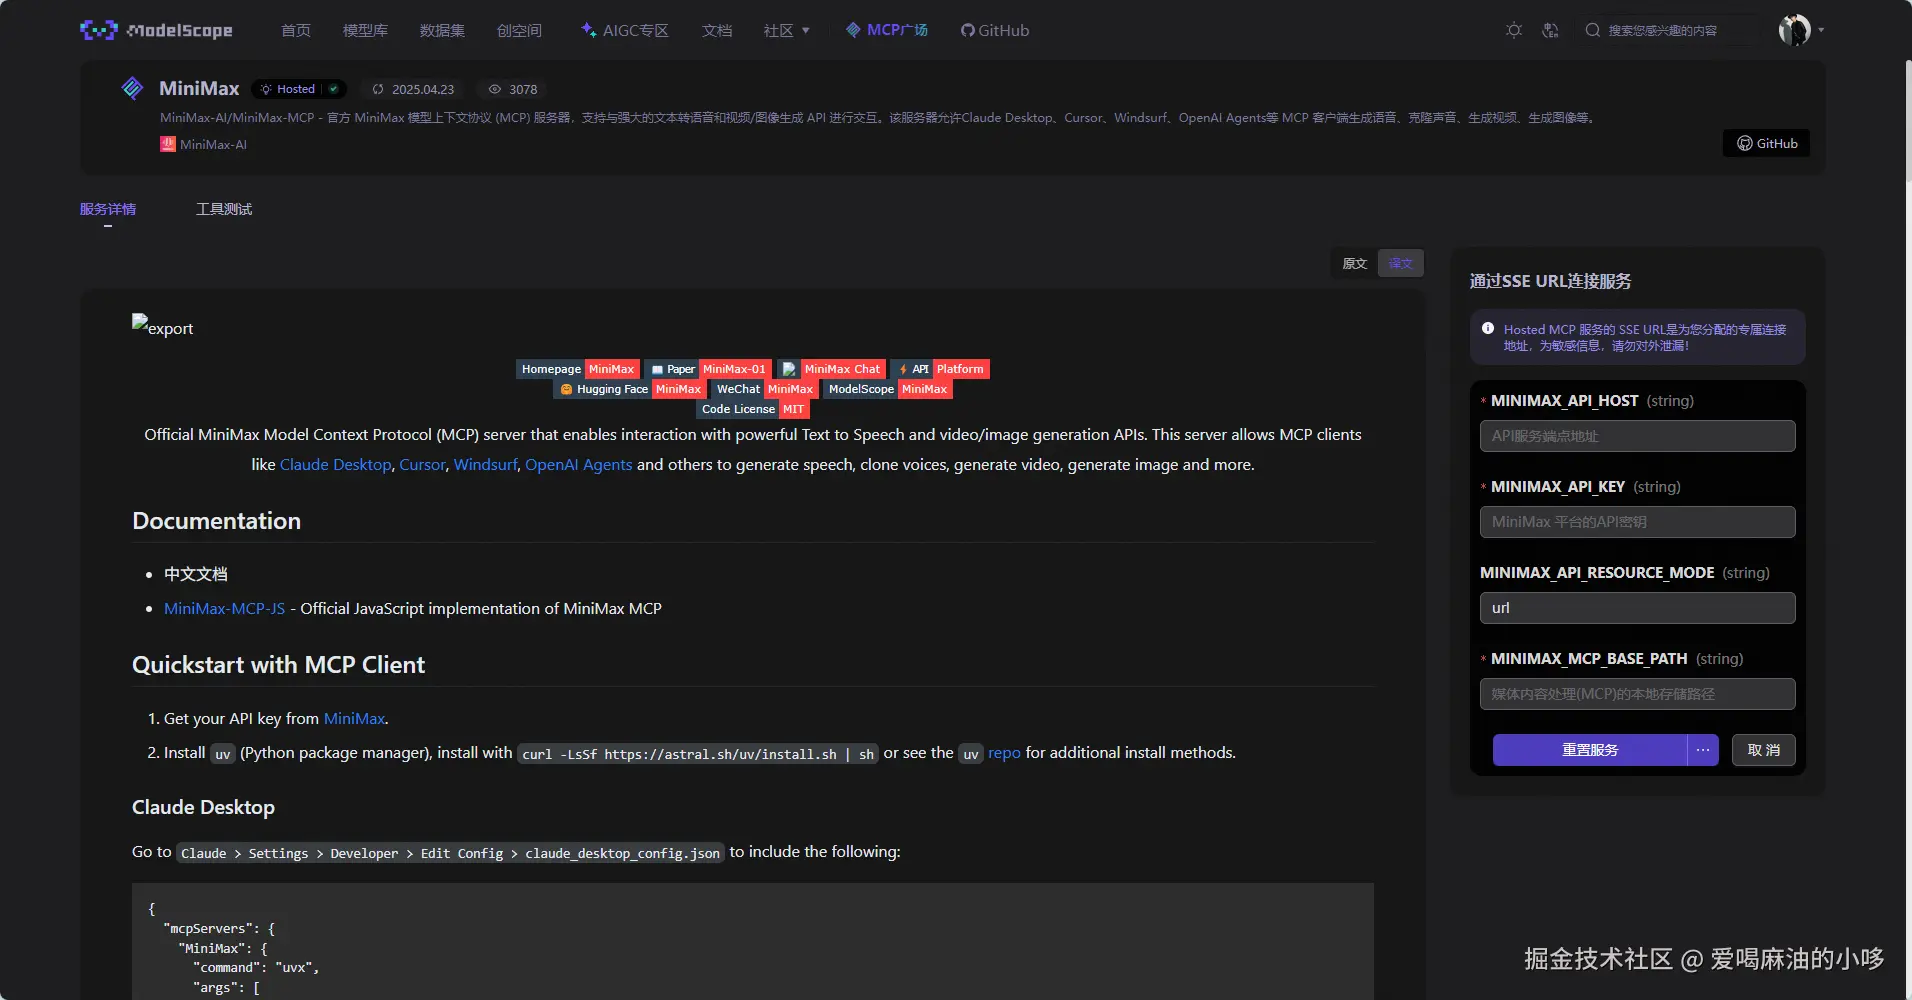Image resolution: width=1912 pixels, height=1000 pixels.
Task: Open the OpenAI Agents link
Action: click(578, 464)
